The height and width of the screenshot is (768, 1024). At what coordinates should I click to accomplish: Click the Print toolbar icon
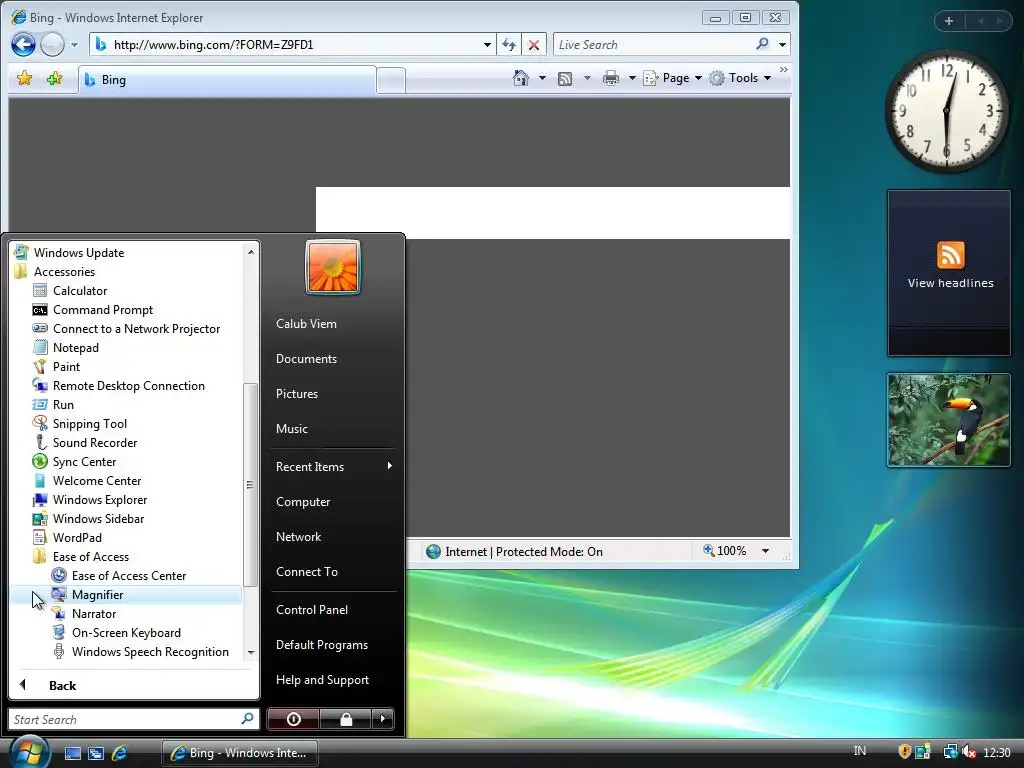[611, 78]
